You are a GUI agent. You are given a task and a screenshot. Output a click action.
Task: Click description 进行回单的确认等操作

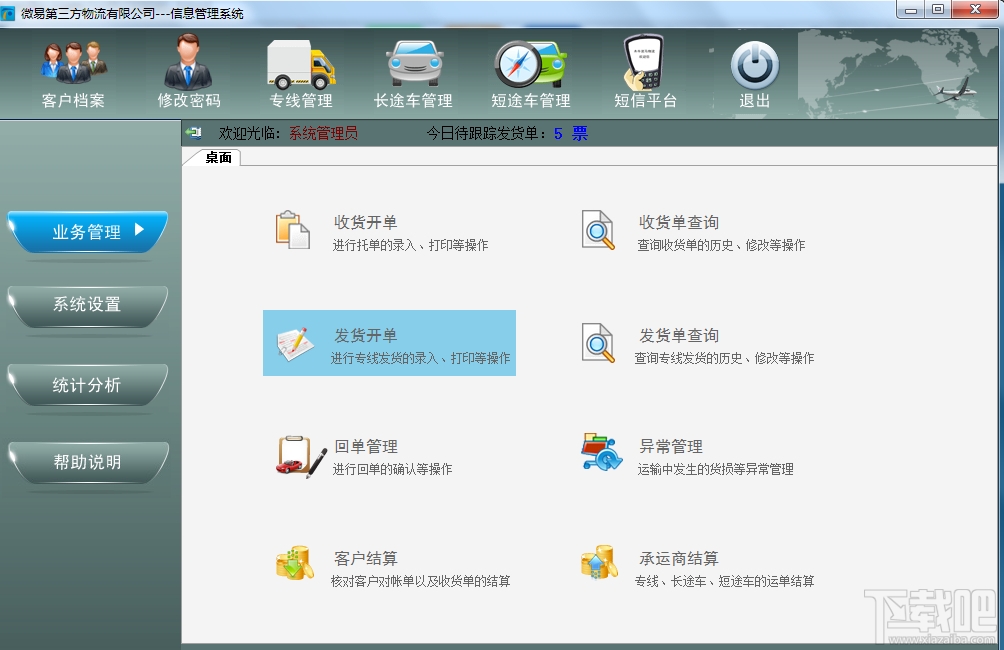393,469
